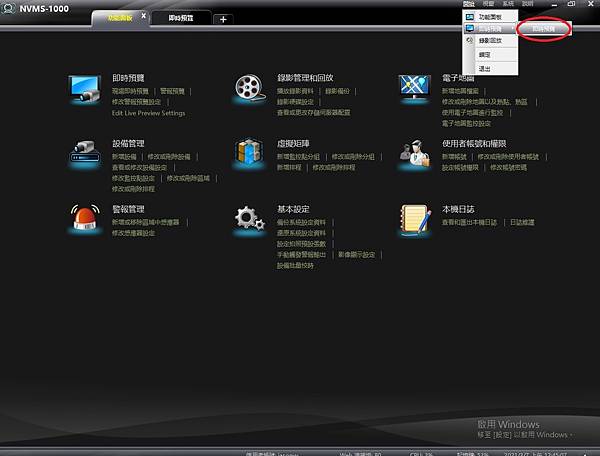Click the 警報管理 section heading
The width and height of the screenshot is (600, 456).
(x=128, y=209)
